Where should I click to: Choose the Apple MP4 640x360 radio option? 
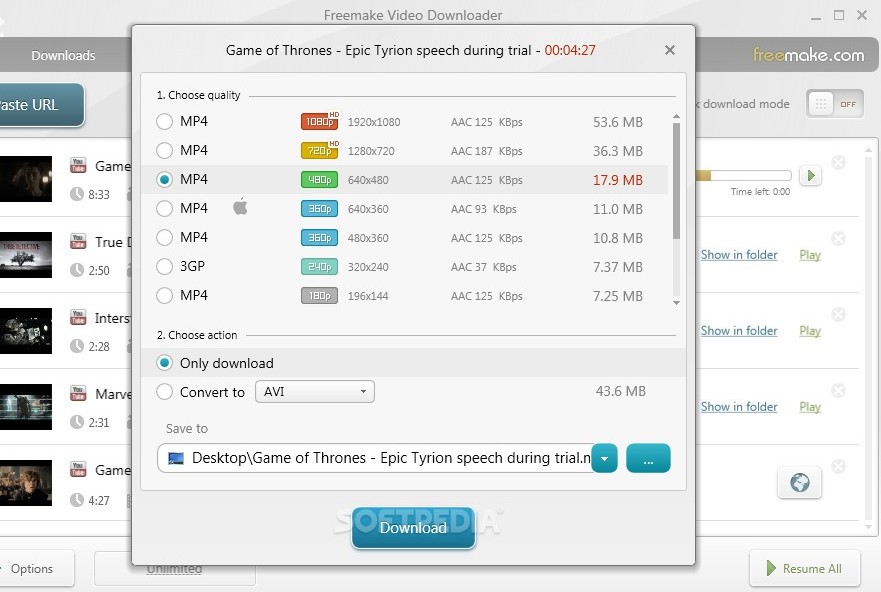tap(164, 208)
